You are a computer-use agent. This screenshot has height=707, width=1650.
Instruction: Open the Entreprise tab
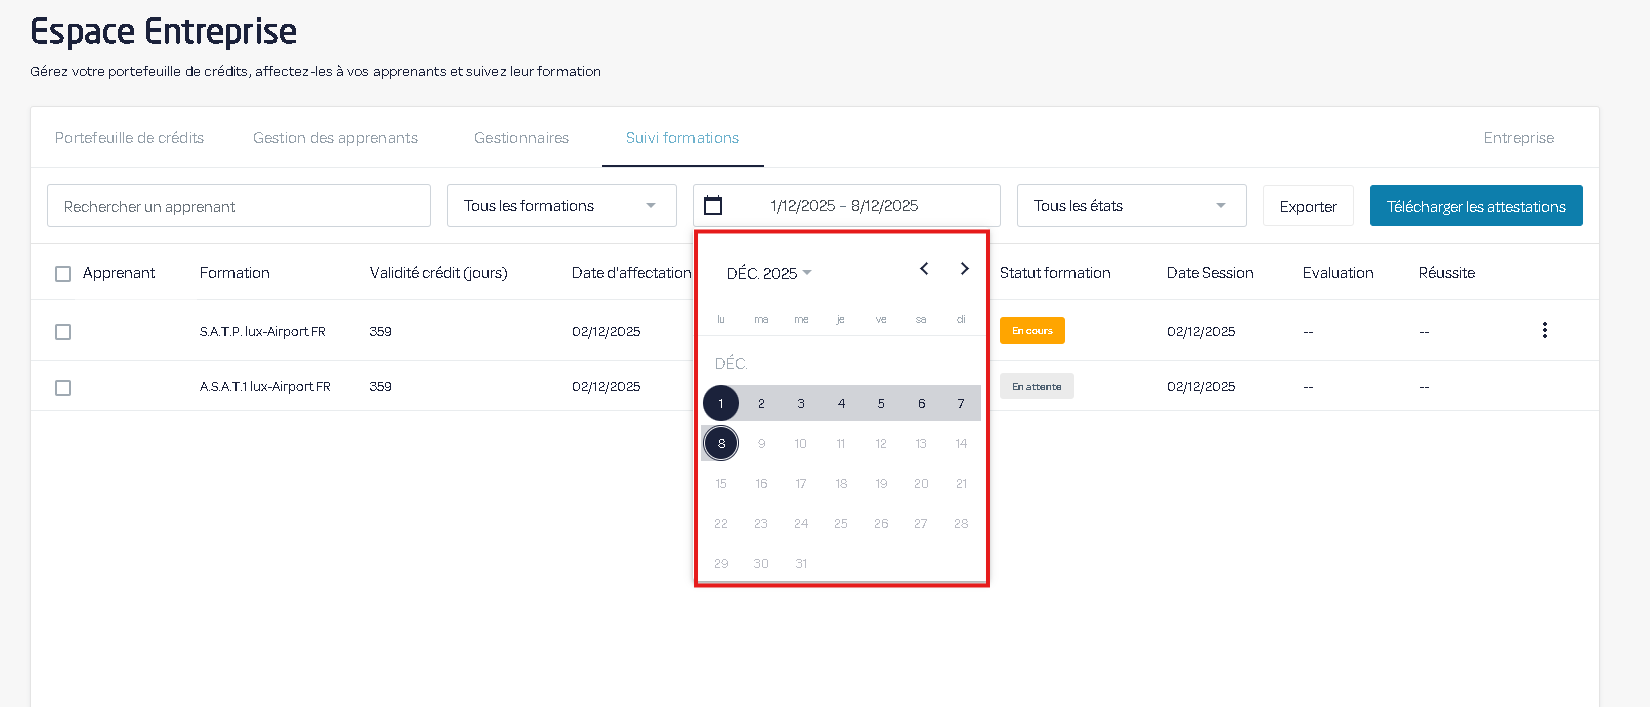click(1518, 138)
